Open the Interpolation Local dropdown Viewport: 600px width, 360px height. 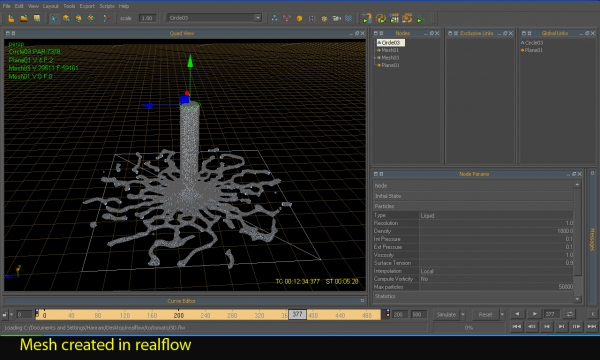click(x=496, y=271)
